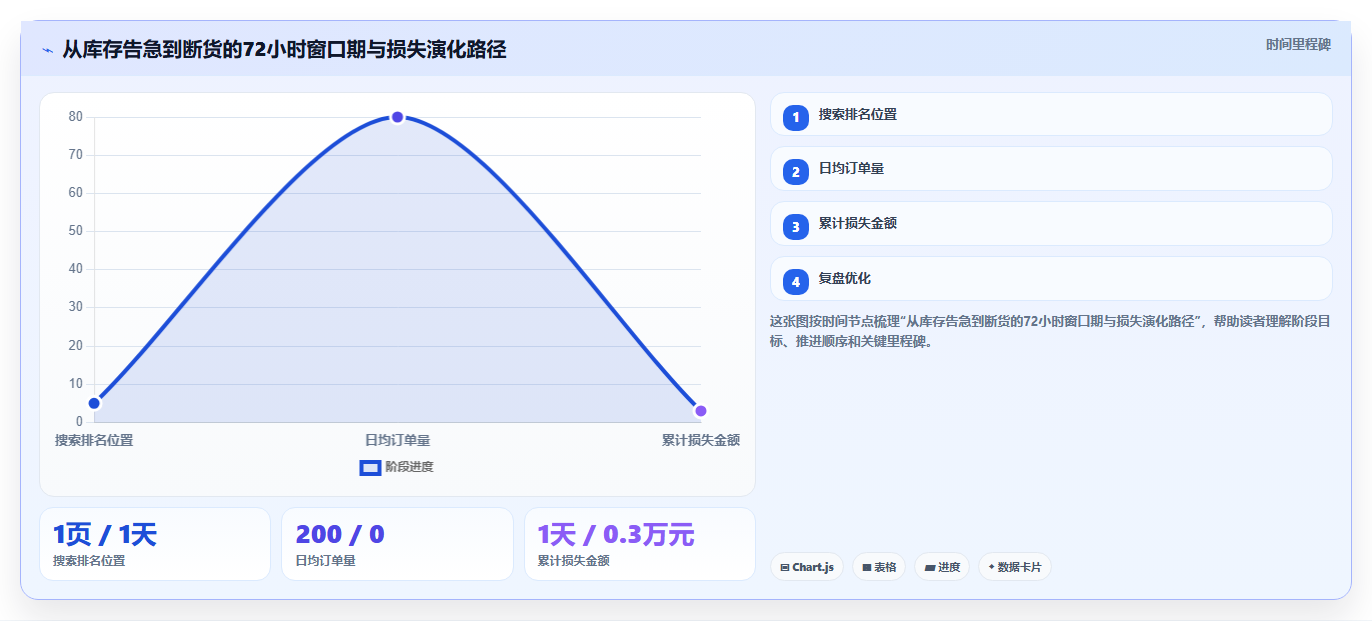Click the 搜索排名位置 caption under 1页 / 1天

tap(89, 561)
